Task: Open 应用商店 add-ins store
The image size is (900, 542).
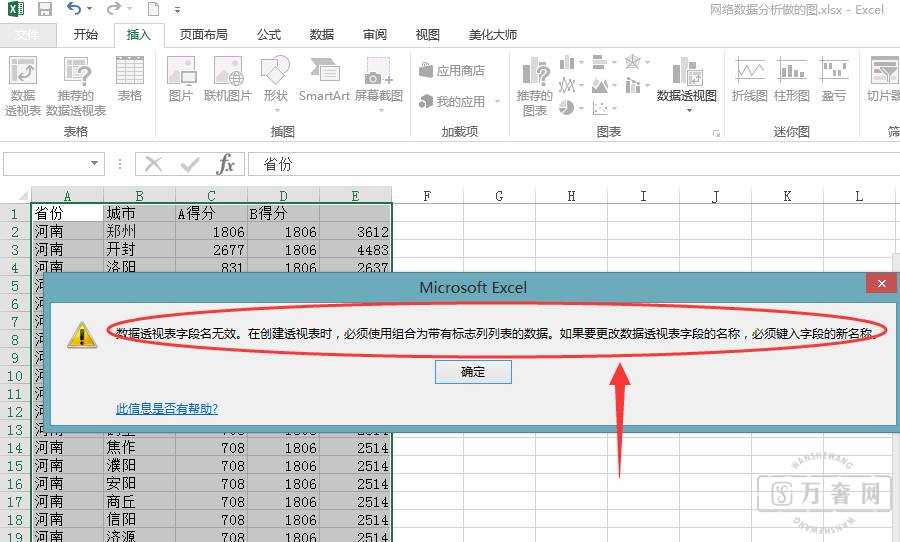Action: pyautogui.click(x=452, y=71)
